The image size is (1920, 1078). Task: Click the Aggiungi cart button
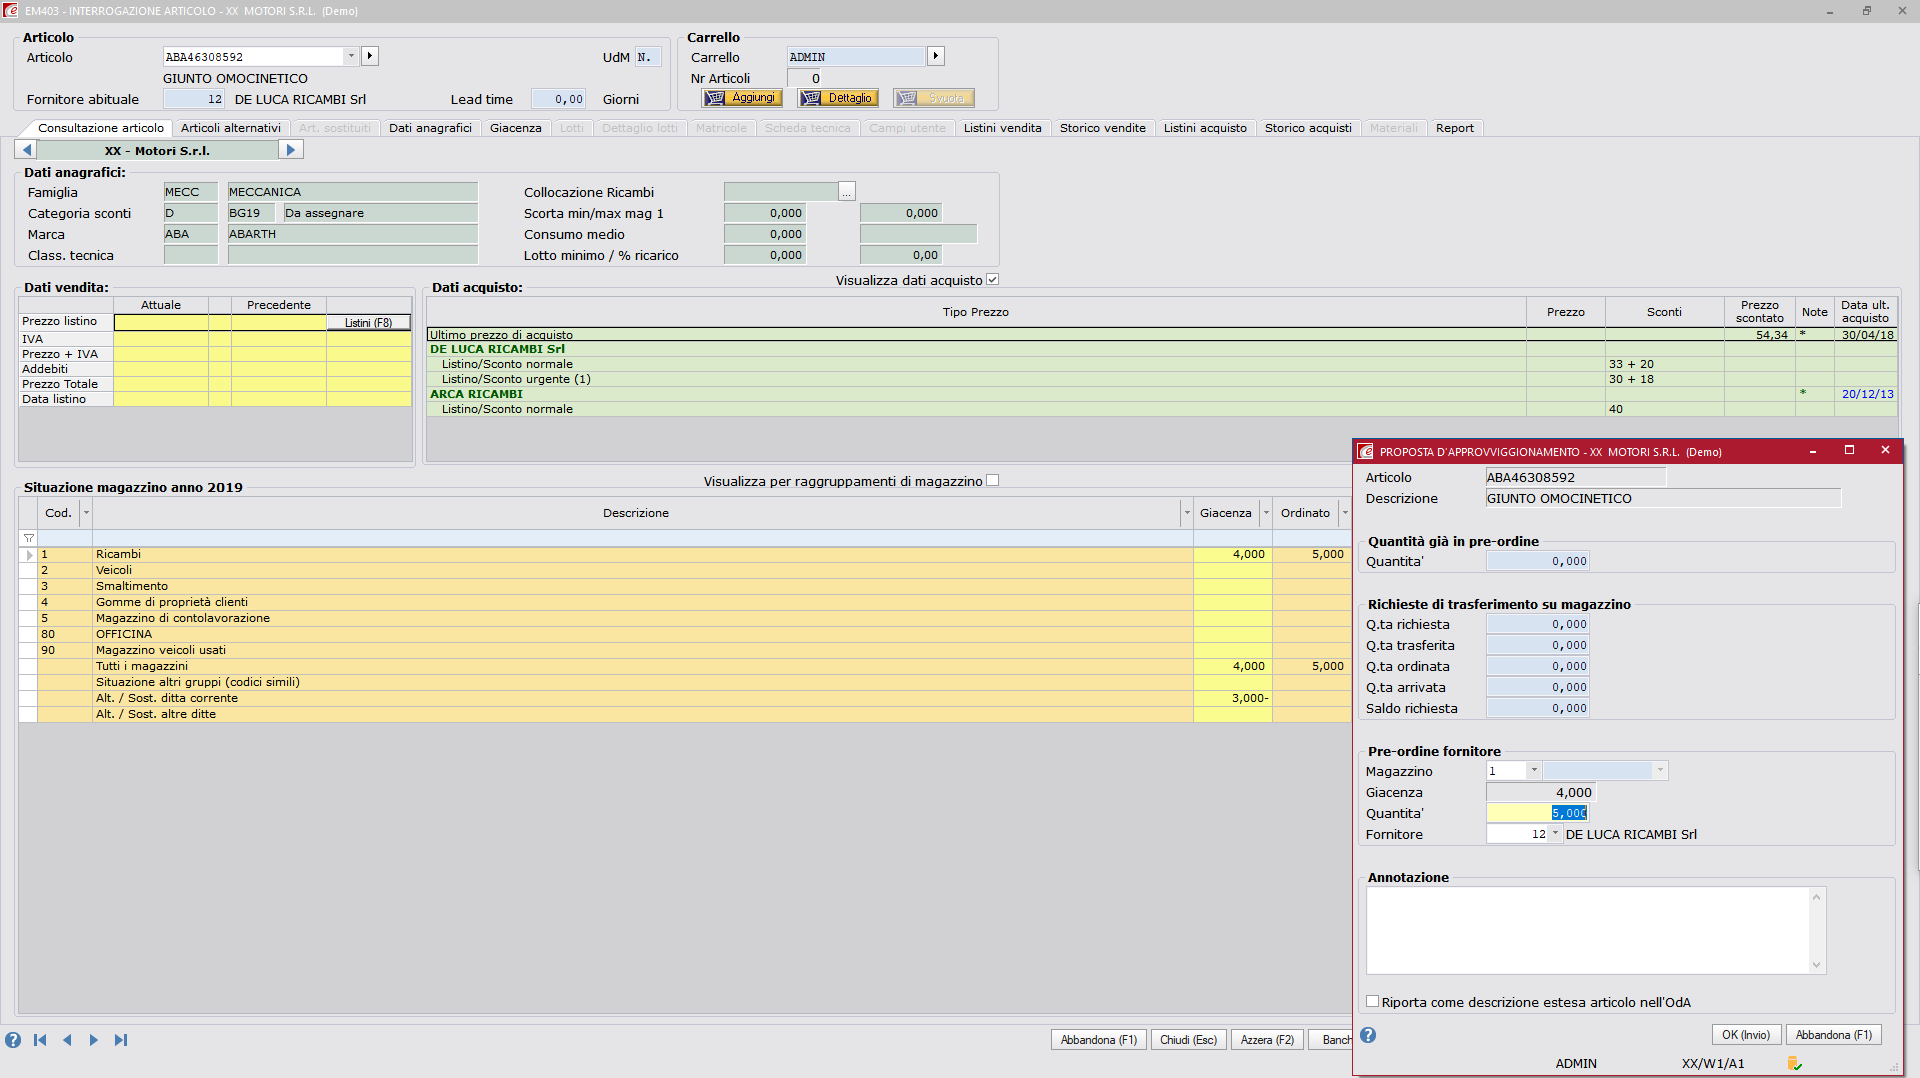pos(742,98)
